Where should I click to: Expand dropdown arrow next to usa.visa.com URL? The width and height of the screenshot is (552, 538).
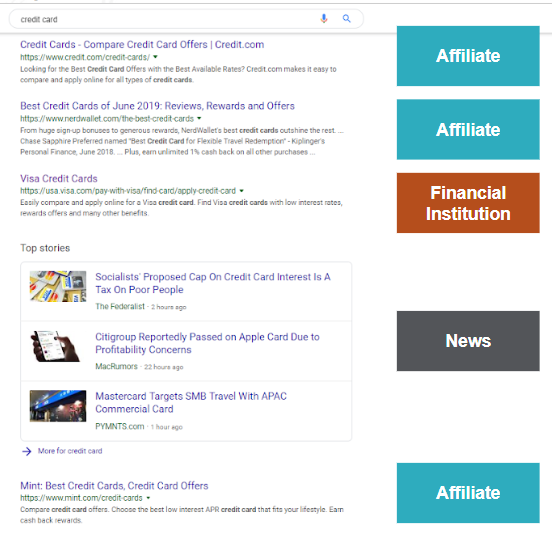242,191
